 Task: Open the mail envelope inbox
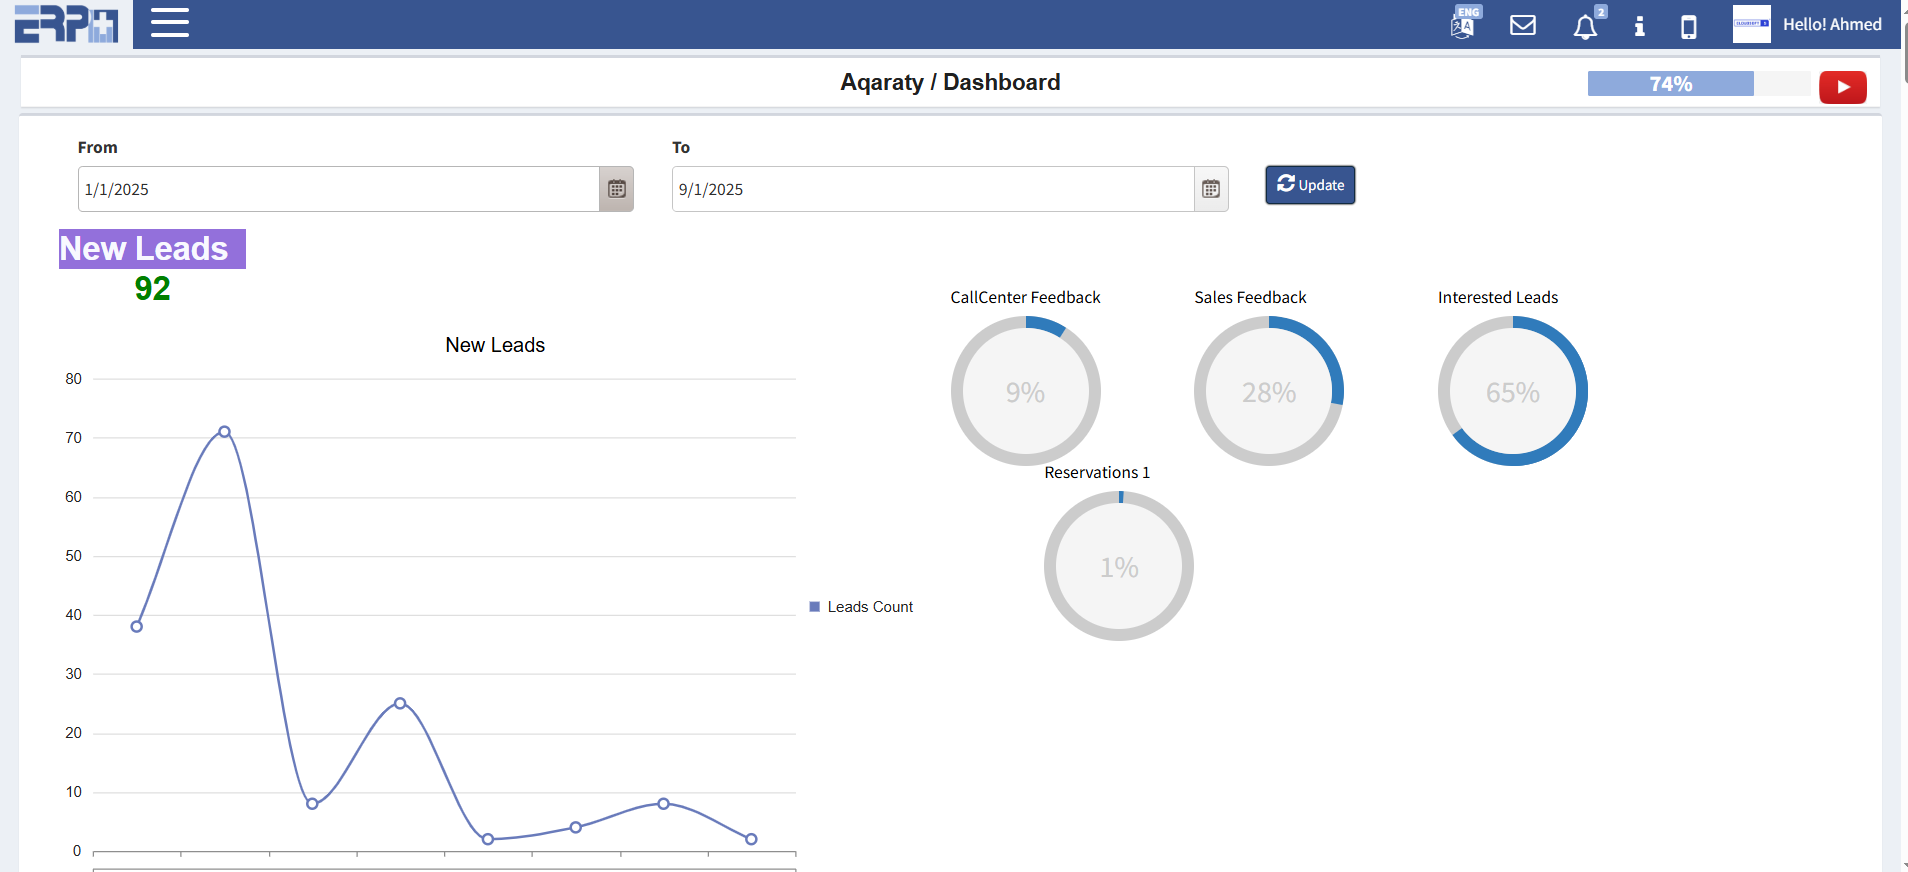tap(1522, 25)
